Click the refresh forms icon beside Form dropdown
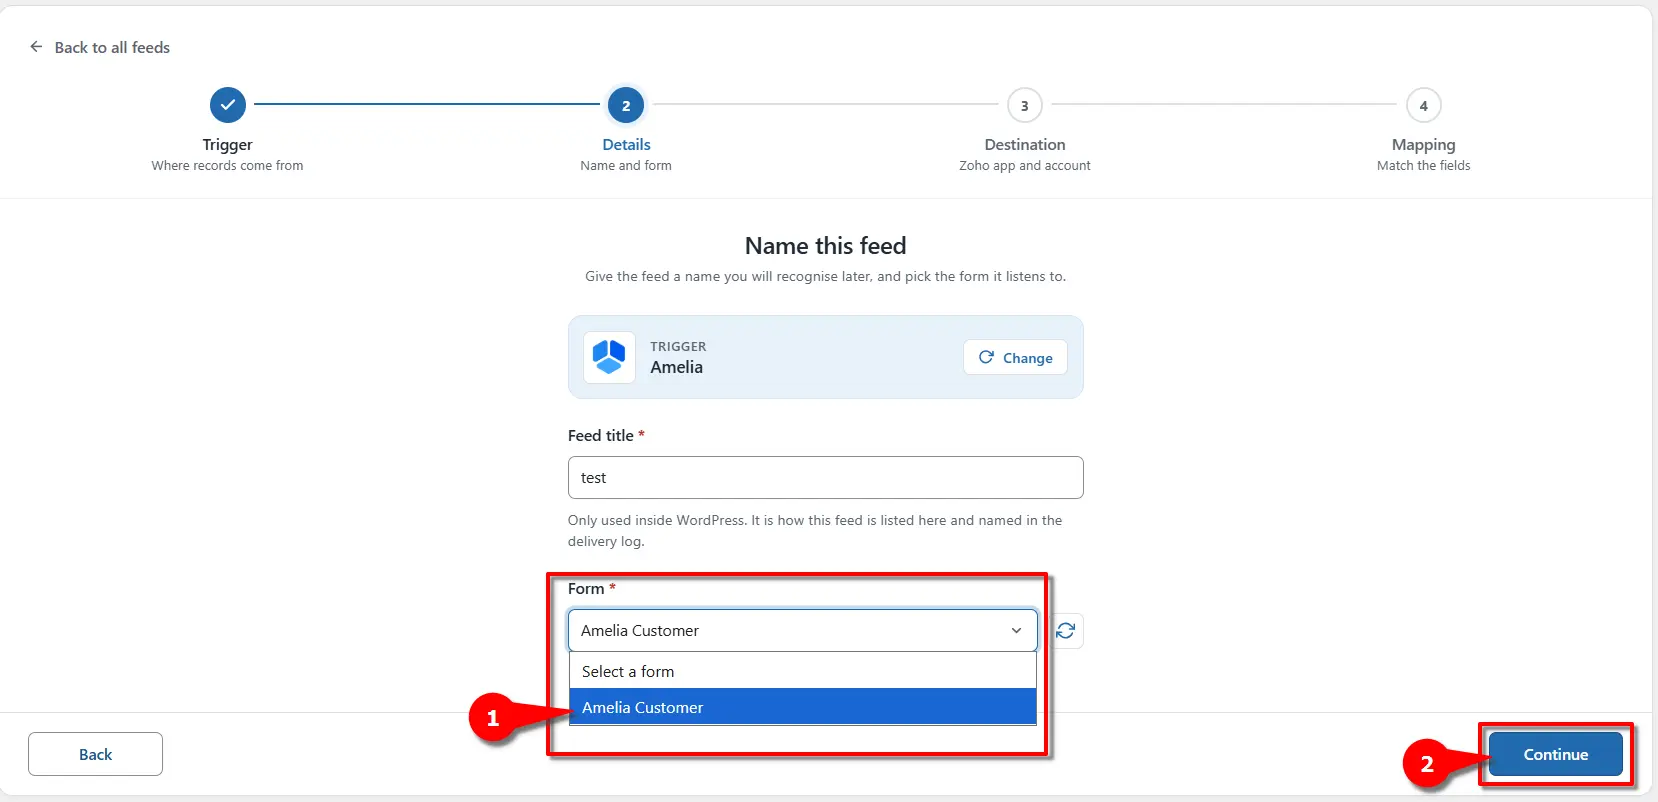This screenshot has width=1658, height=802. (1066, 631)
